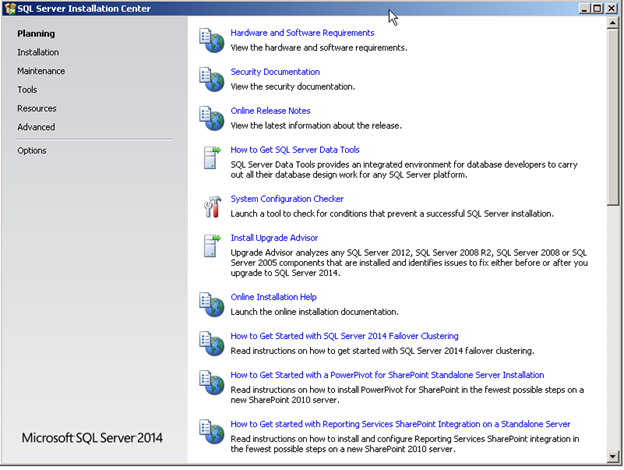The image size is (624, 470).
Task: Select the Planning category
Action: pyautogui.click(x=36, y=34)
